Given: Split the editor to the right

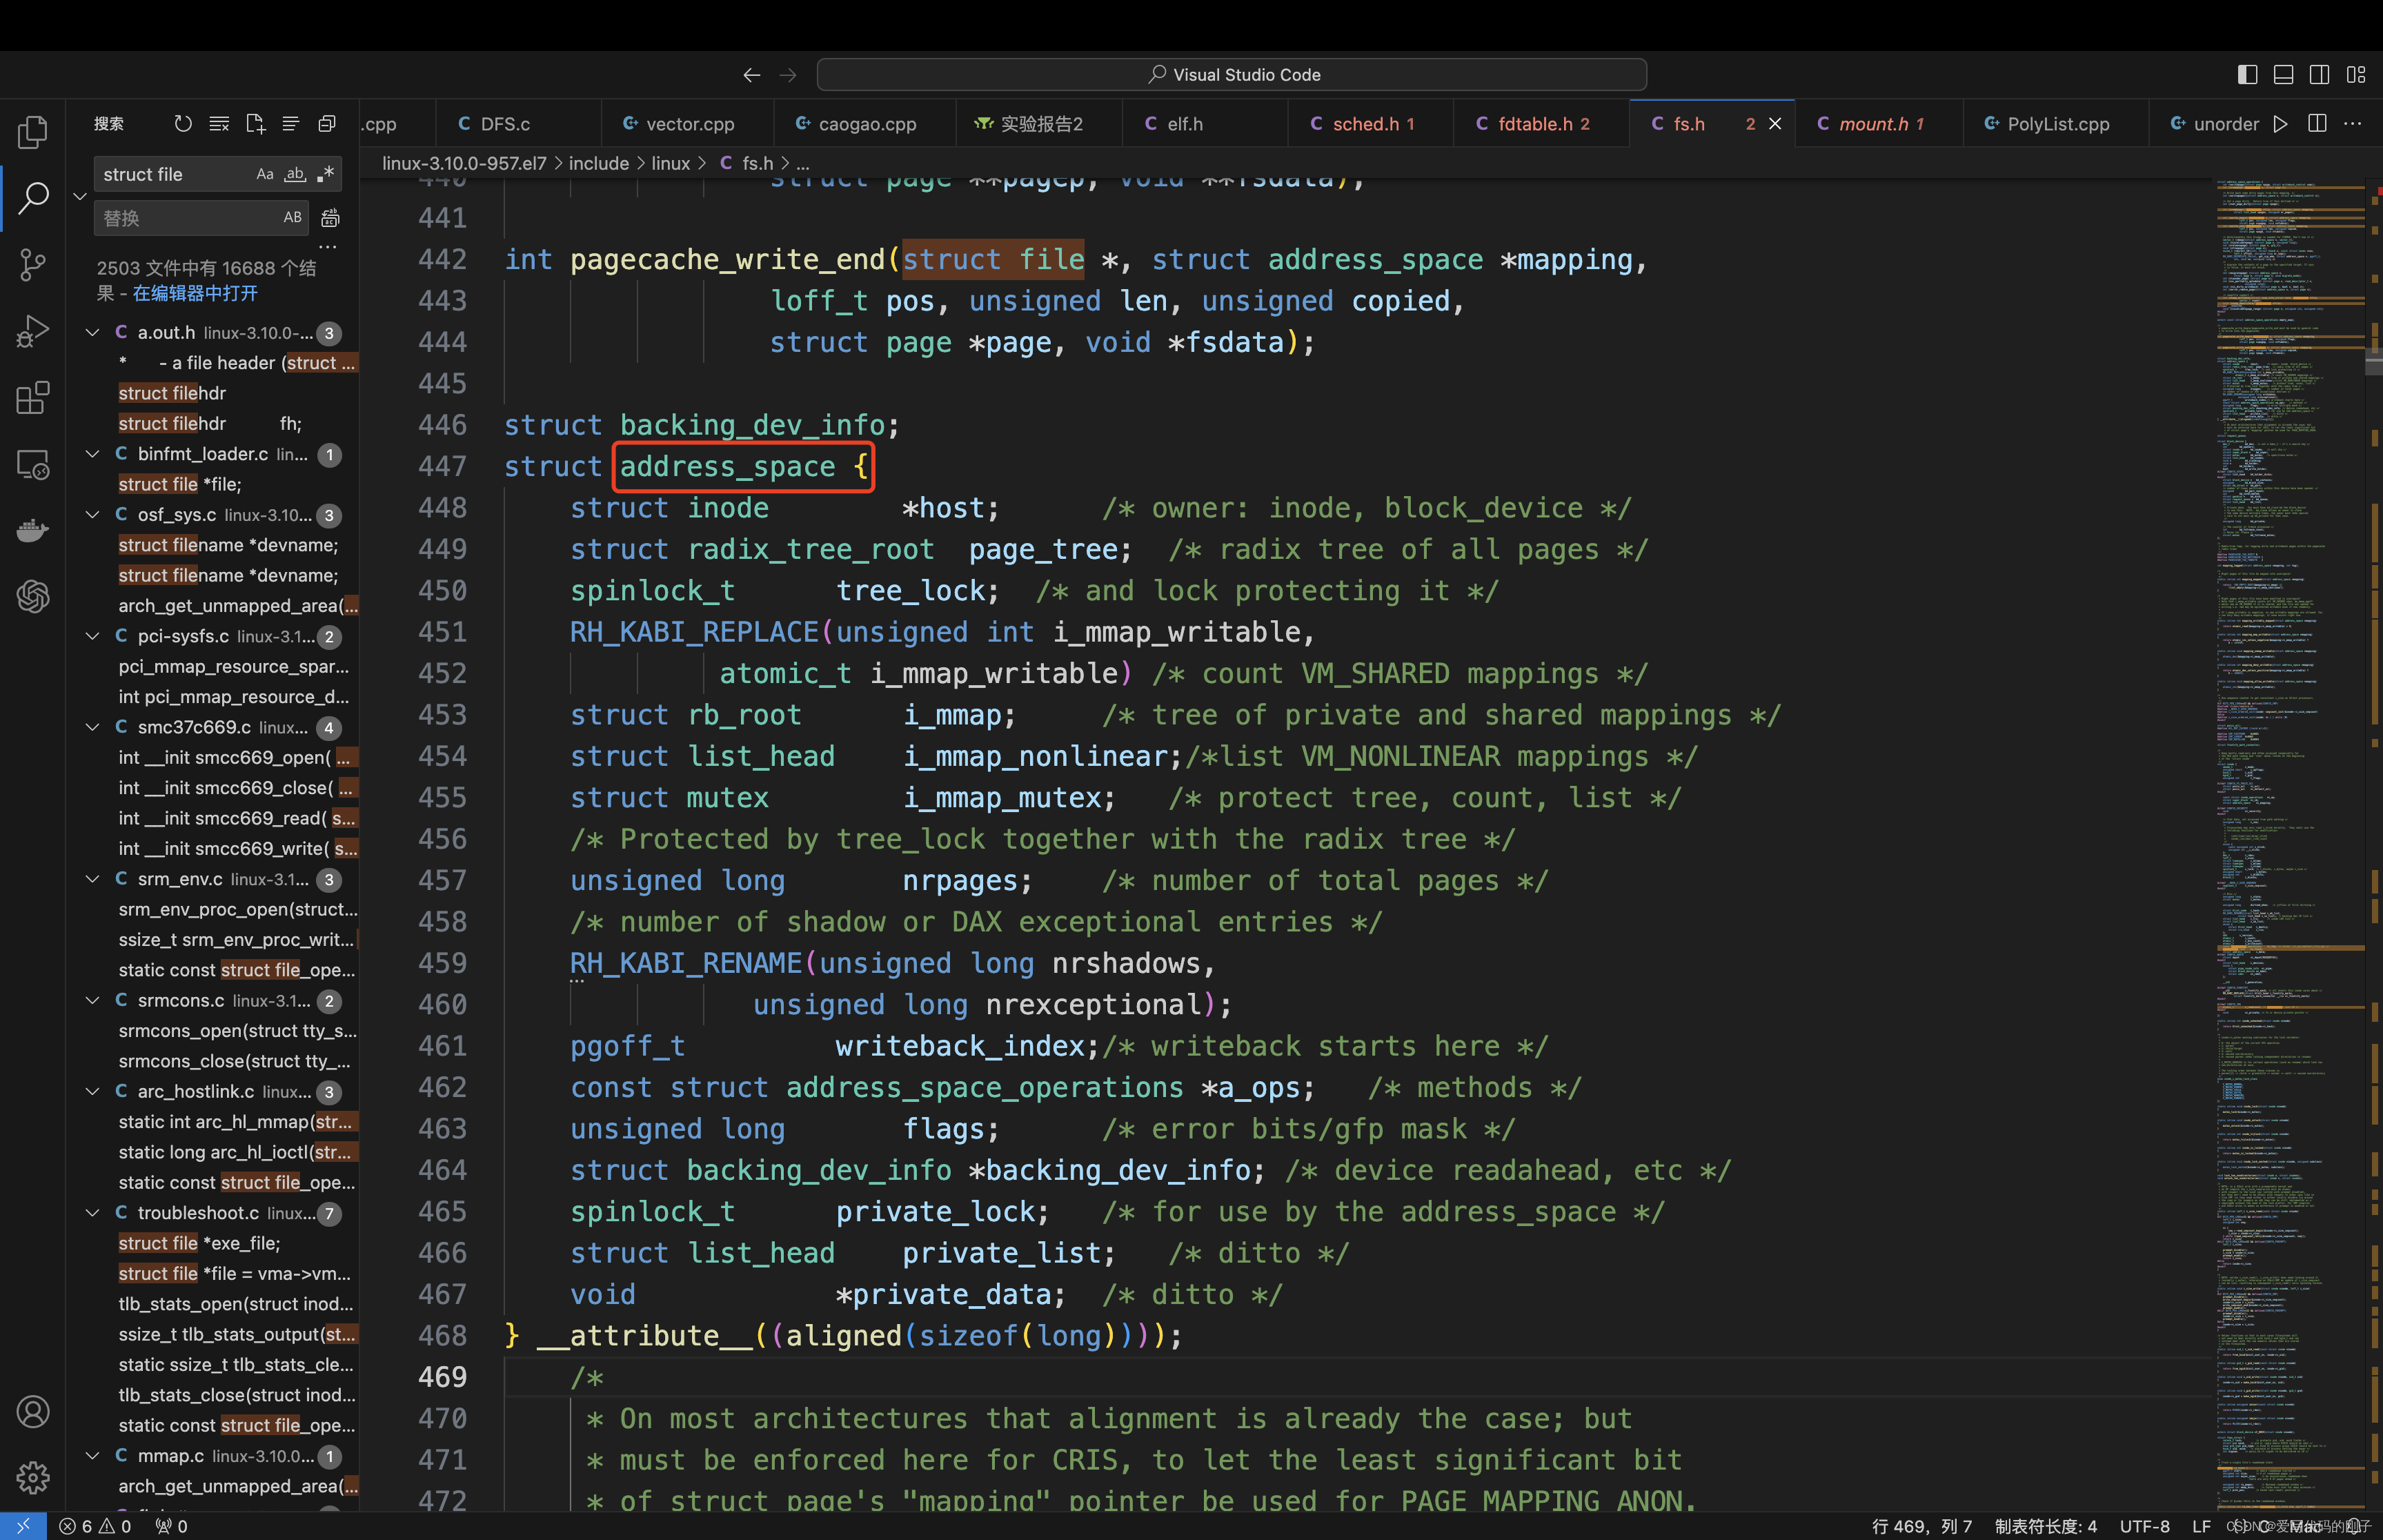Looking at the screenshot, I should pos(2317,124).
